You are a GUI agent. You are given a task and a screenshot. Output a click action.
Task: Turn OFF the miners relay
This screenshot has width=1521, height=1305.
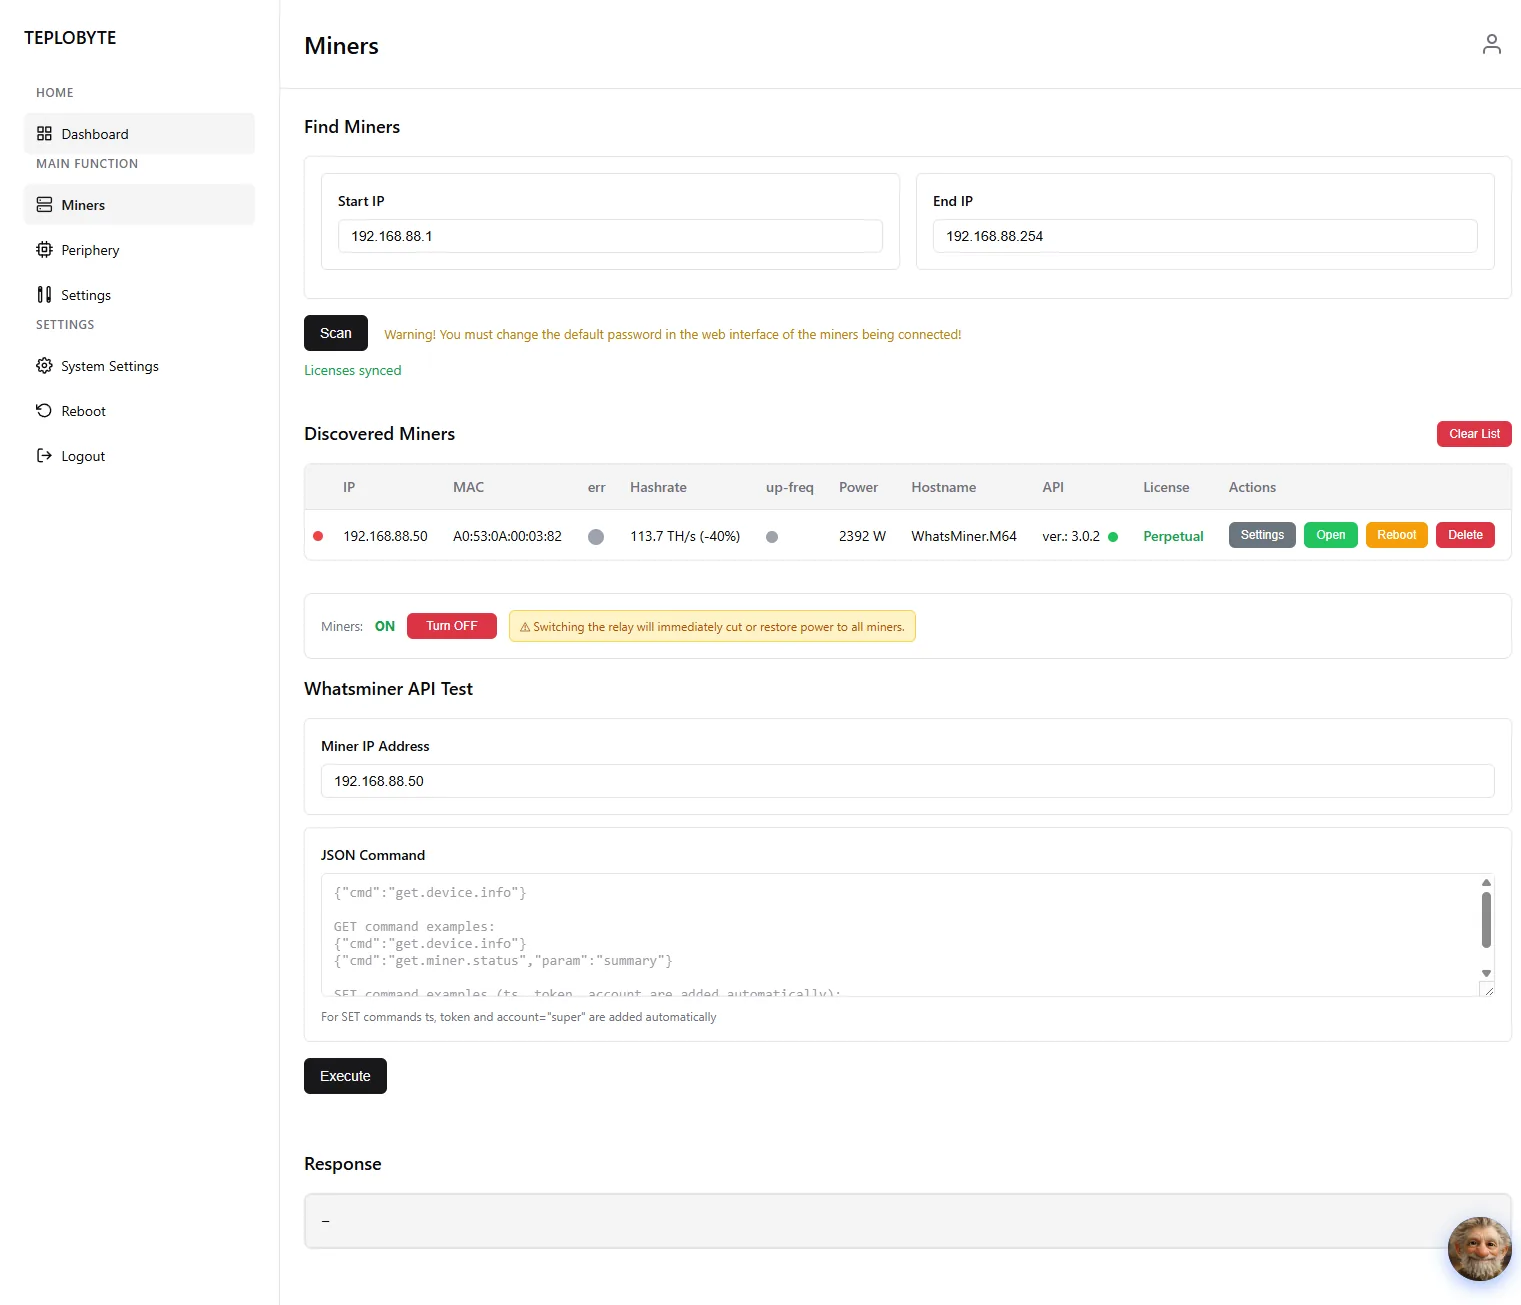452,626
